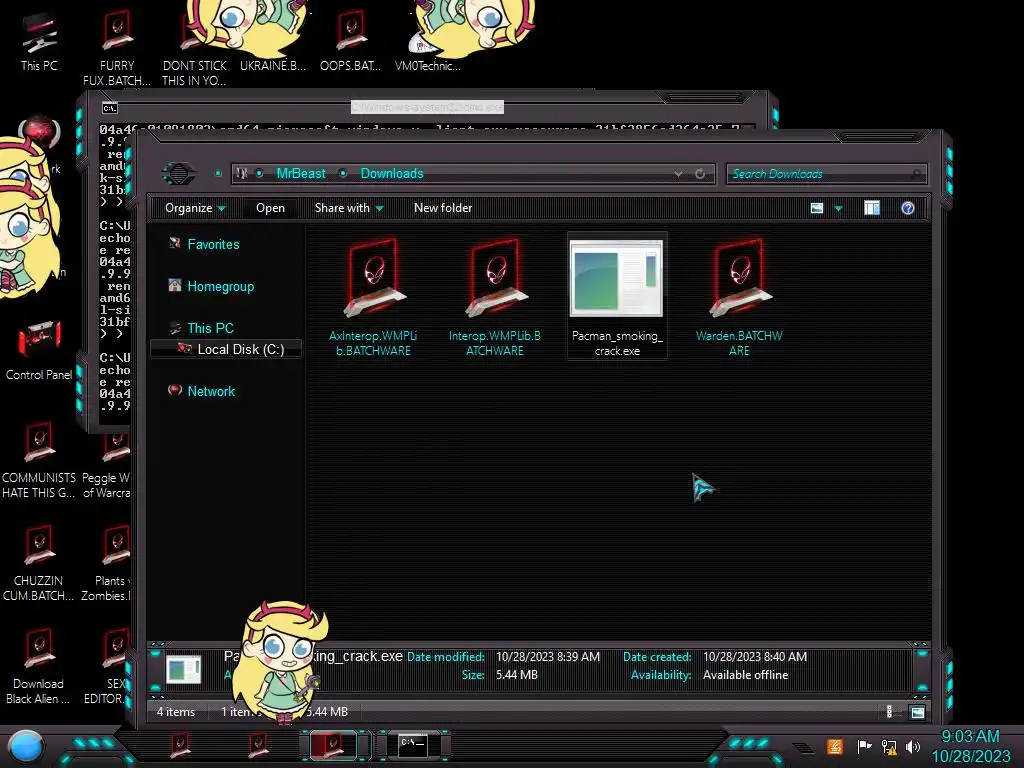
Task: Open network tray icon
Action: 889,746
